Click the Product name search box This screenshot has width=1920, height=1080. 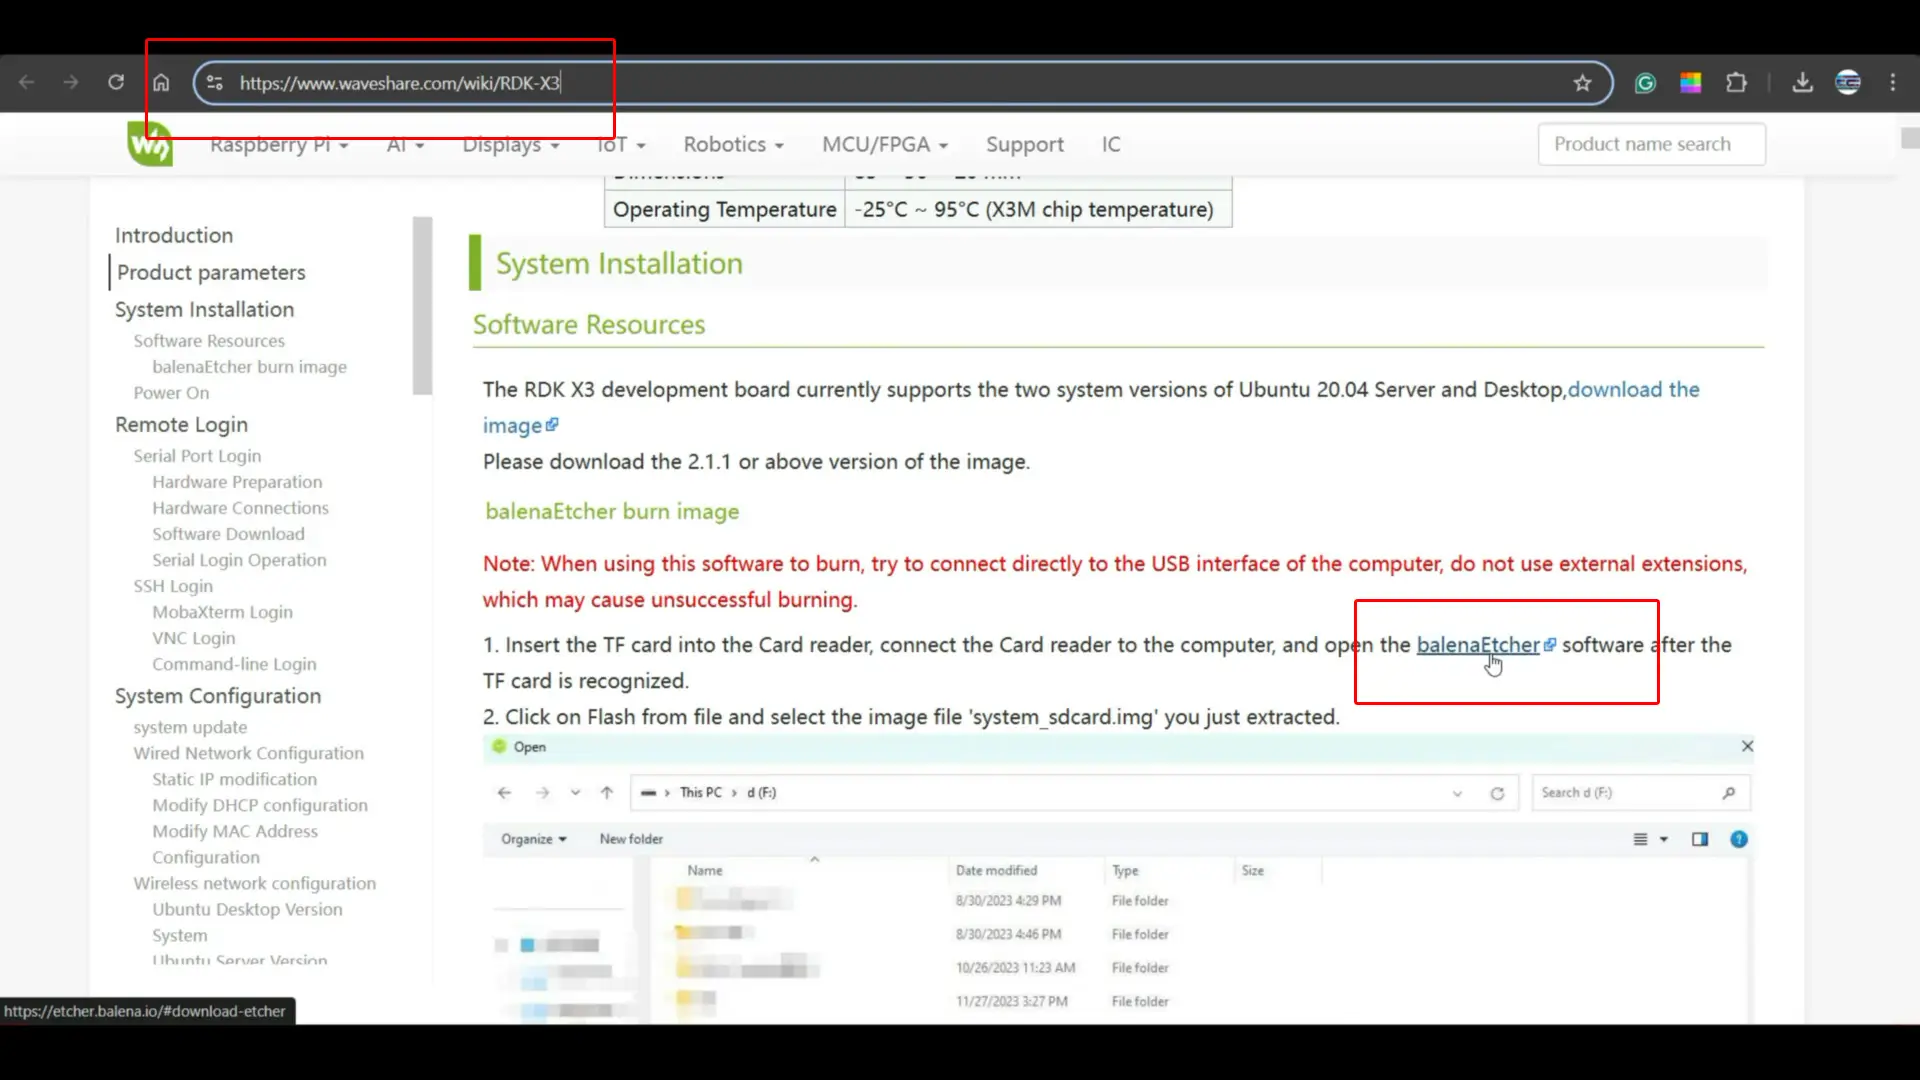1651,144
